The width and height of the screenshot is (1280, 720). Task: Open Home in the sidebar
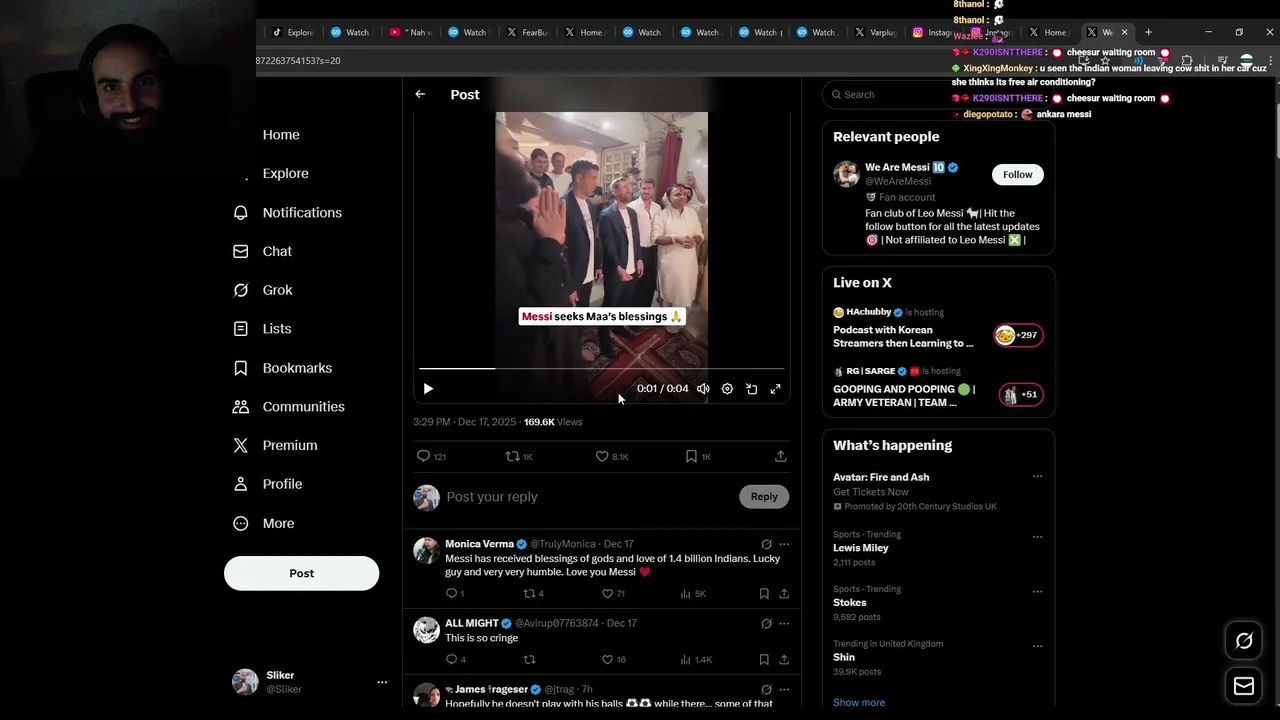point(281,135)
